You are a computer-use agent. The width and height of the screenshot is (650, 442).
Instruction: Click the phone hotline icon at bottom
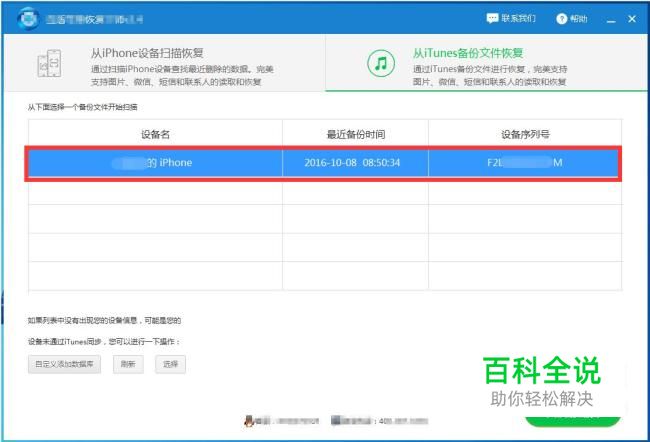335,420
